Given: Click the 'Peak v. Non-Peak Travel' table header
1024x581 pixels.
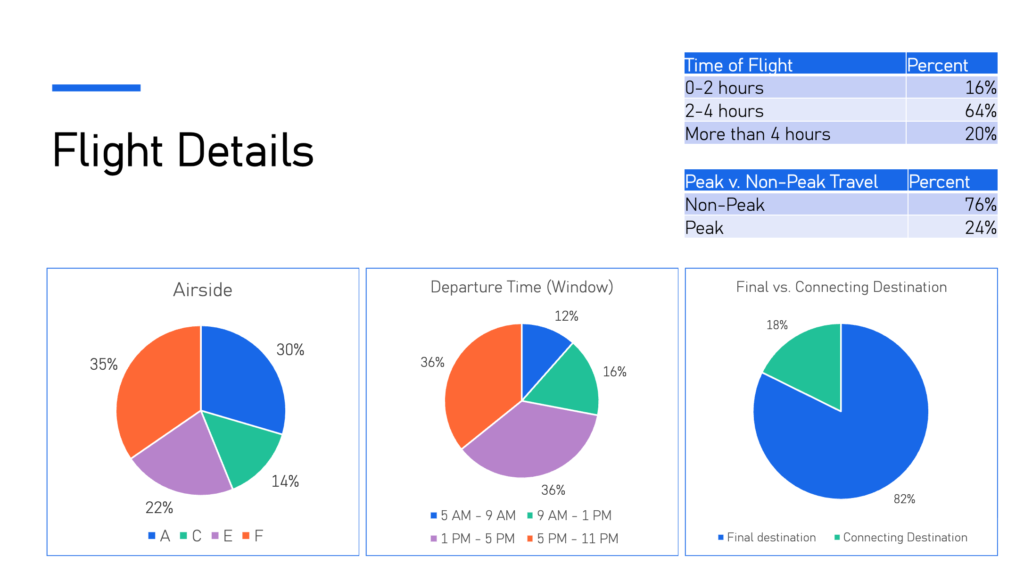Looking at the screenshot, I should (795, 180).
